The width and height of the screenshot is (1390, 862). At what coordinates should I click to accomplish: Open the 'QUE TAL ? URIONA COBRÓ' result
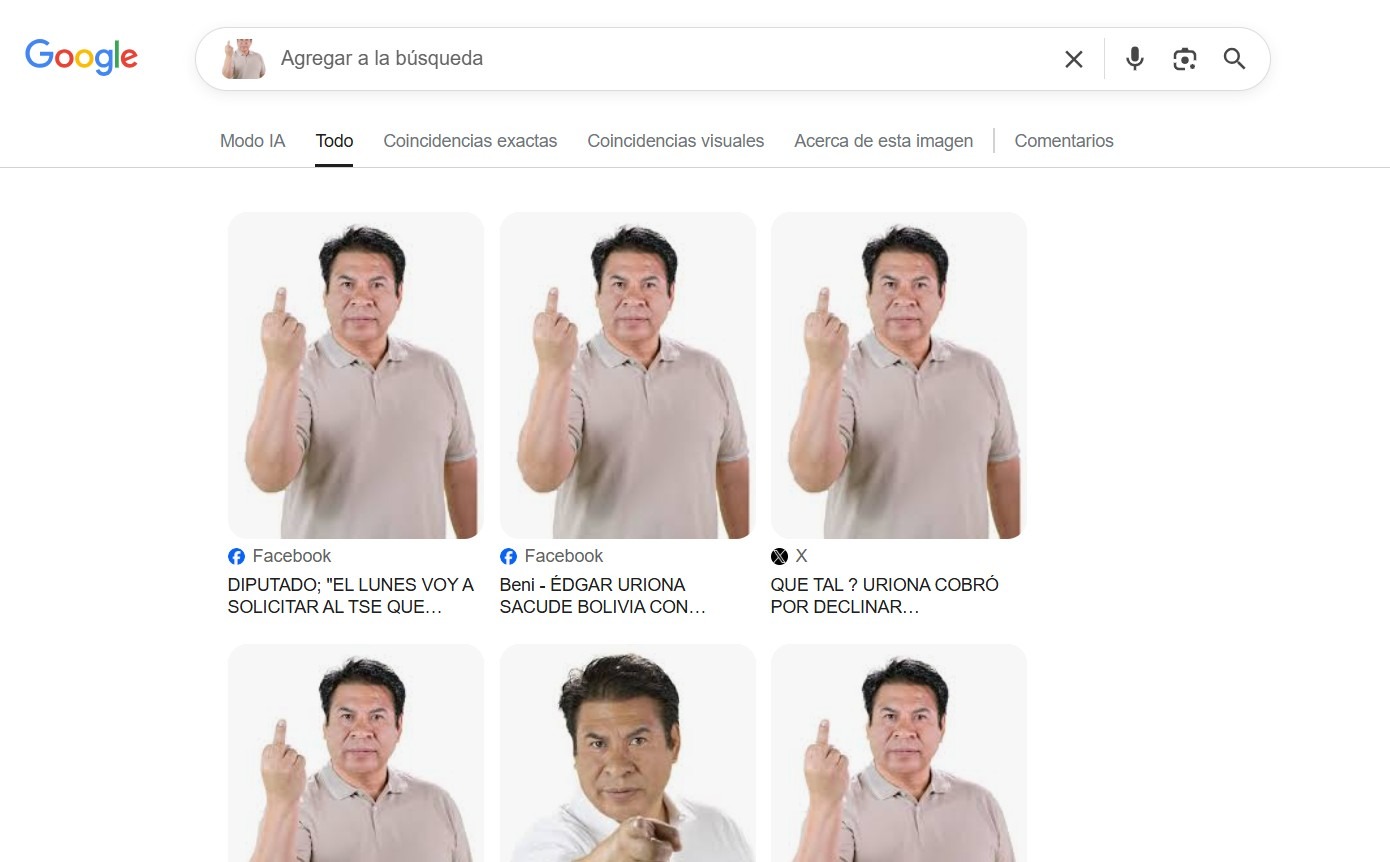pos(884,595)
